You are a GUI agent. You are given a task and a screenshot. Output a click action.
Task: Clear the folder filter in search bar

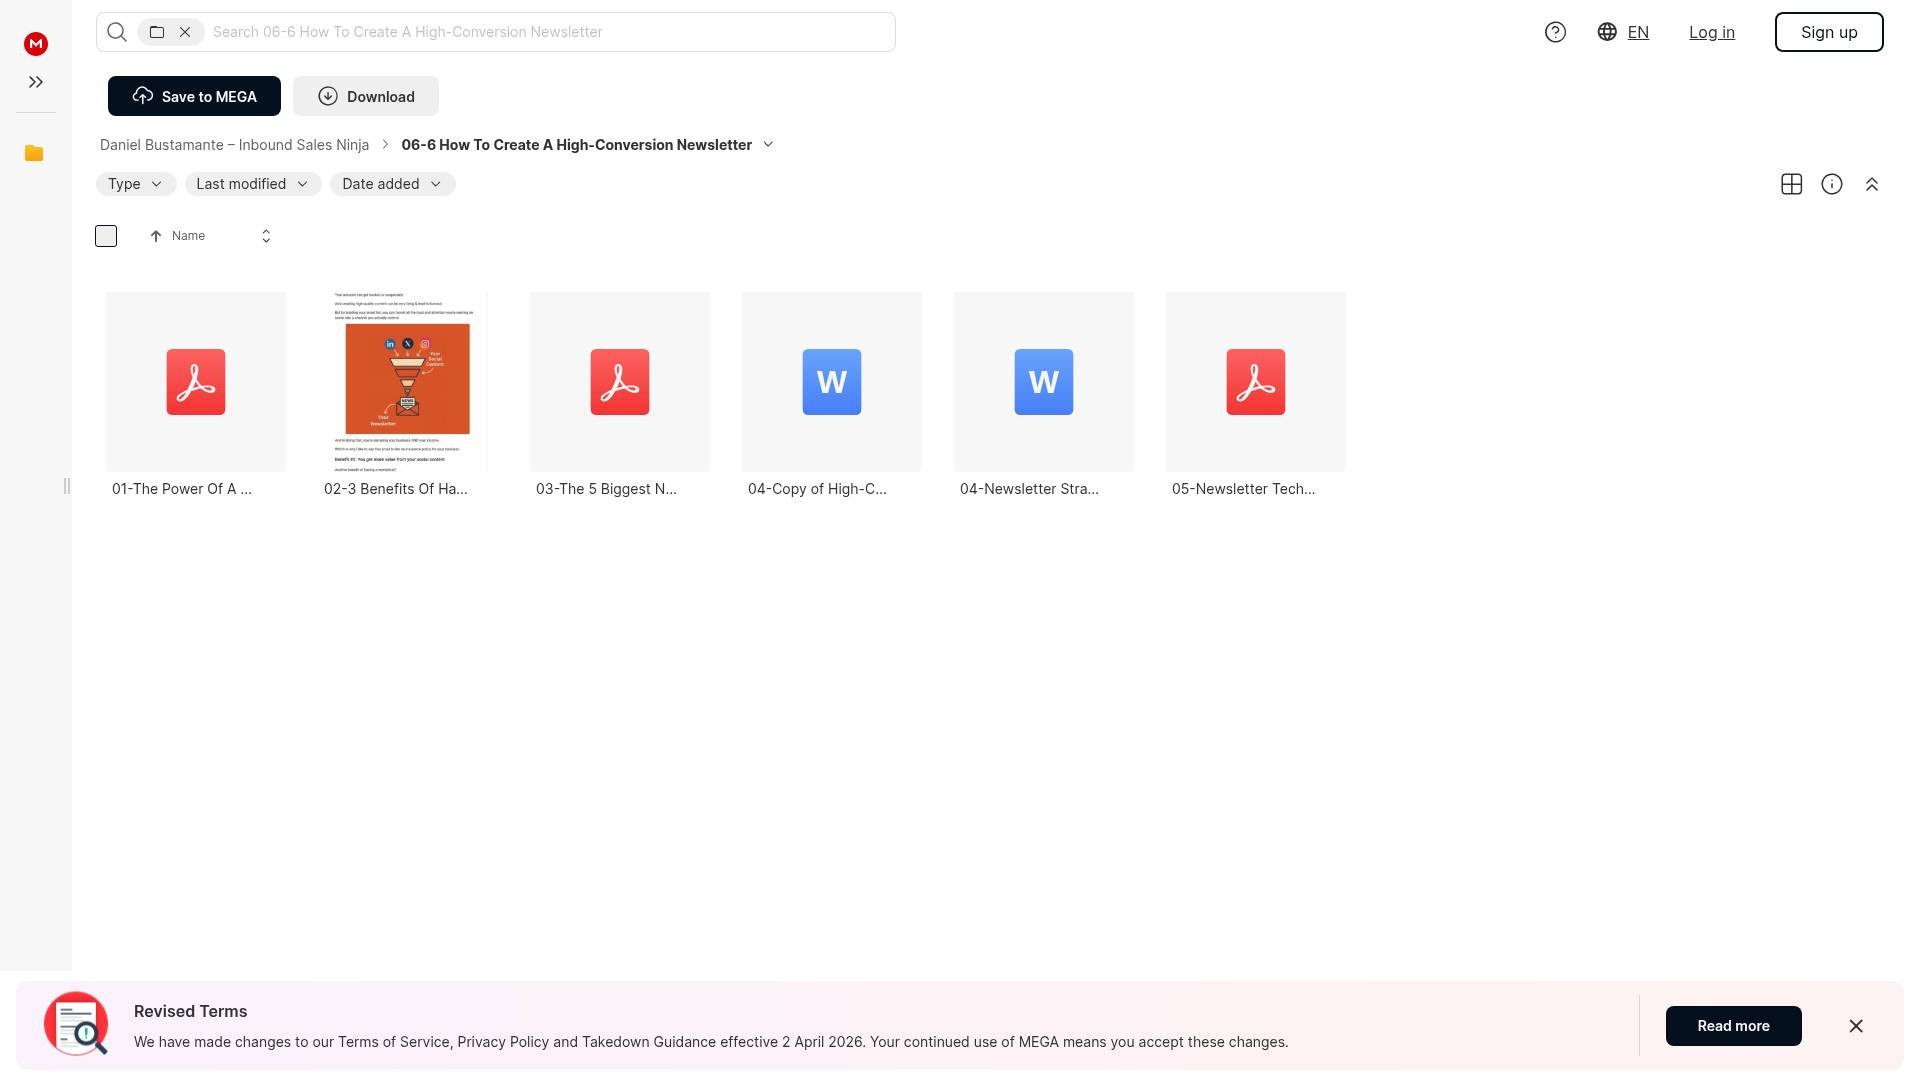(x=185, y=32)
